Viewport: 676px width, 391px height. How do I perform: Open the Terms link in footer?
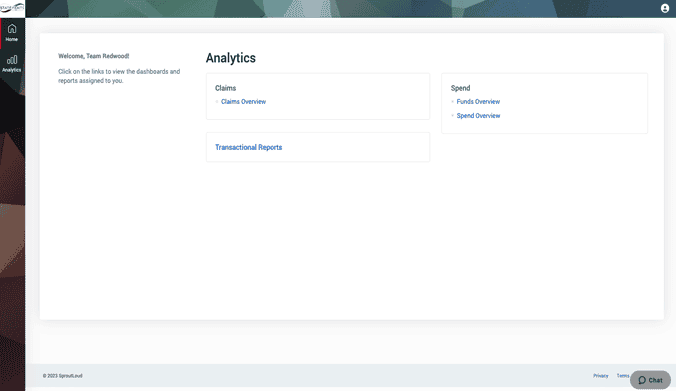pyautogui.click(x=623, y=376)
